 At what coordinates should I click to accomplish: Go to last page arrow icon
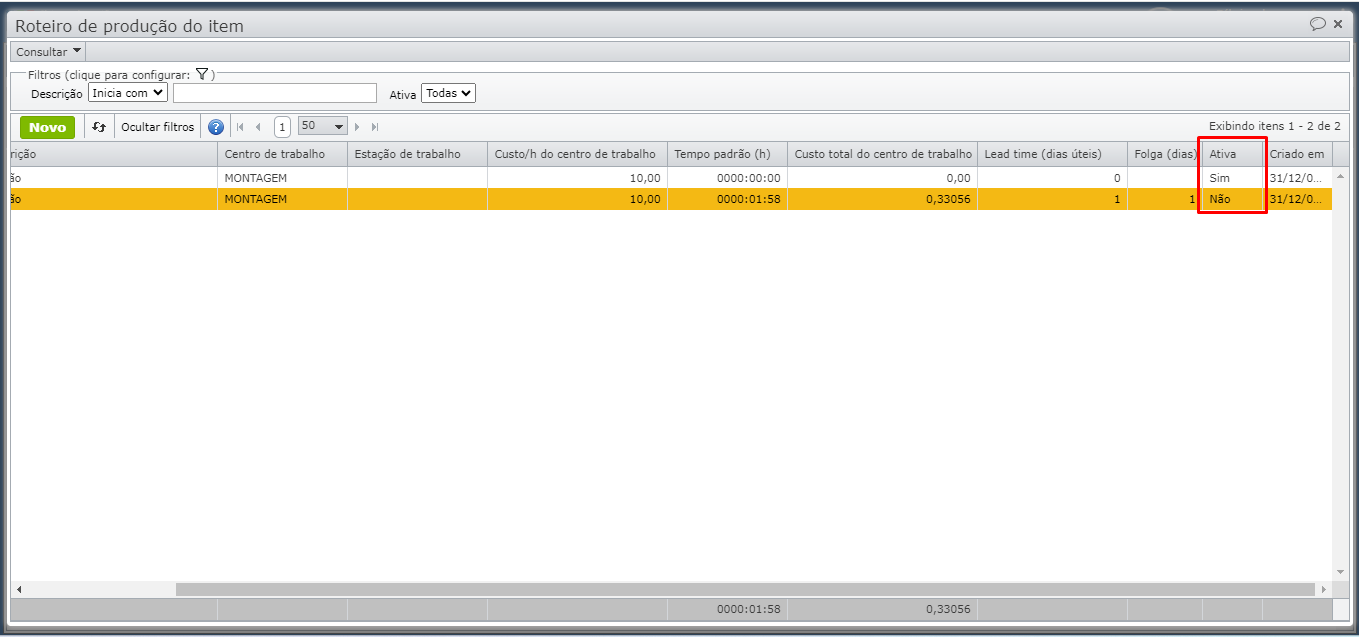[x=375, y=127]
